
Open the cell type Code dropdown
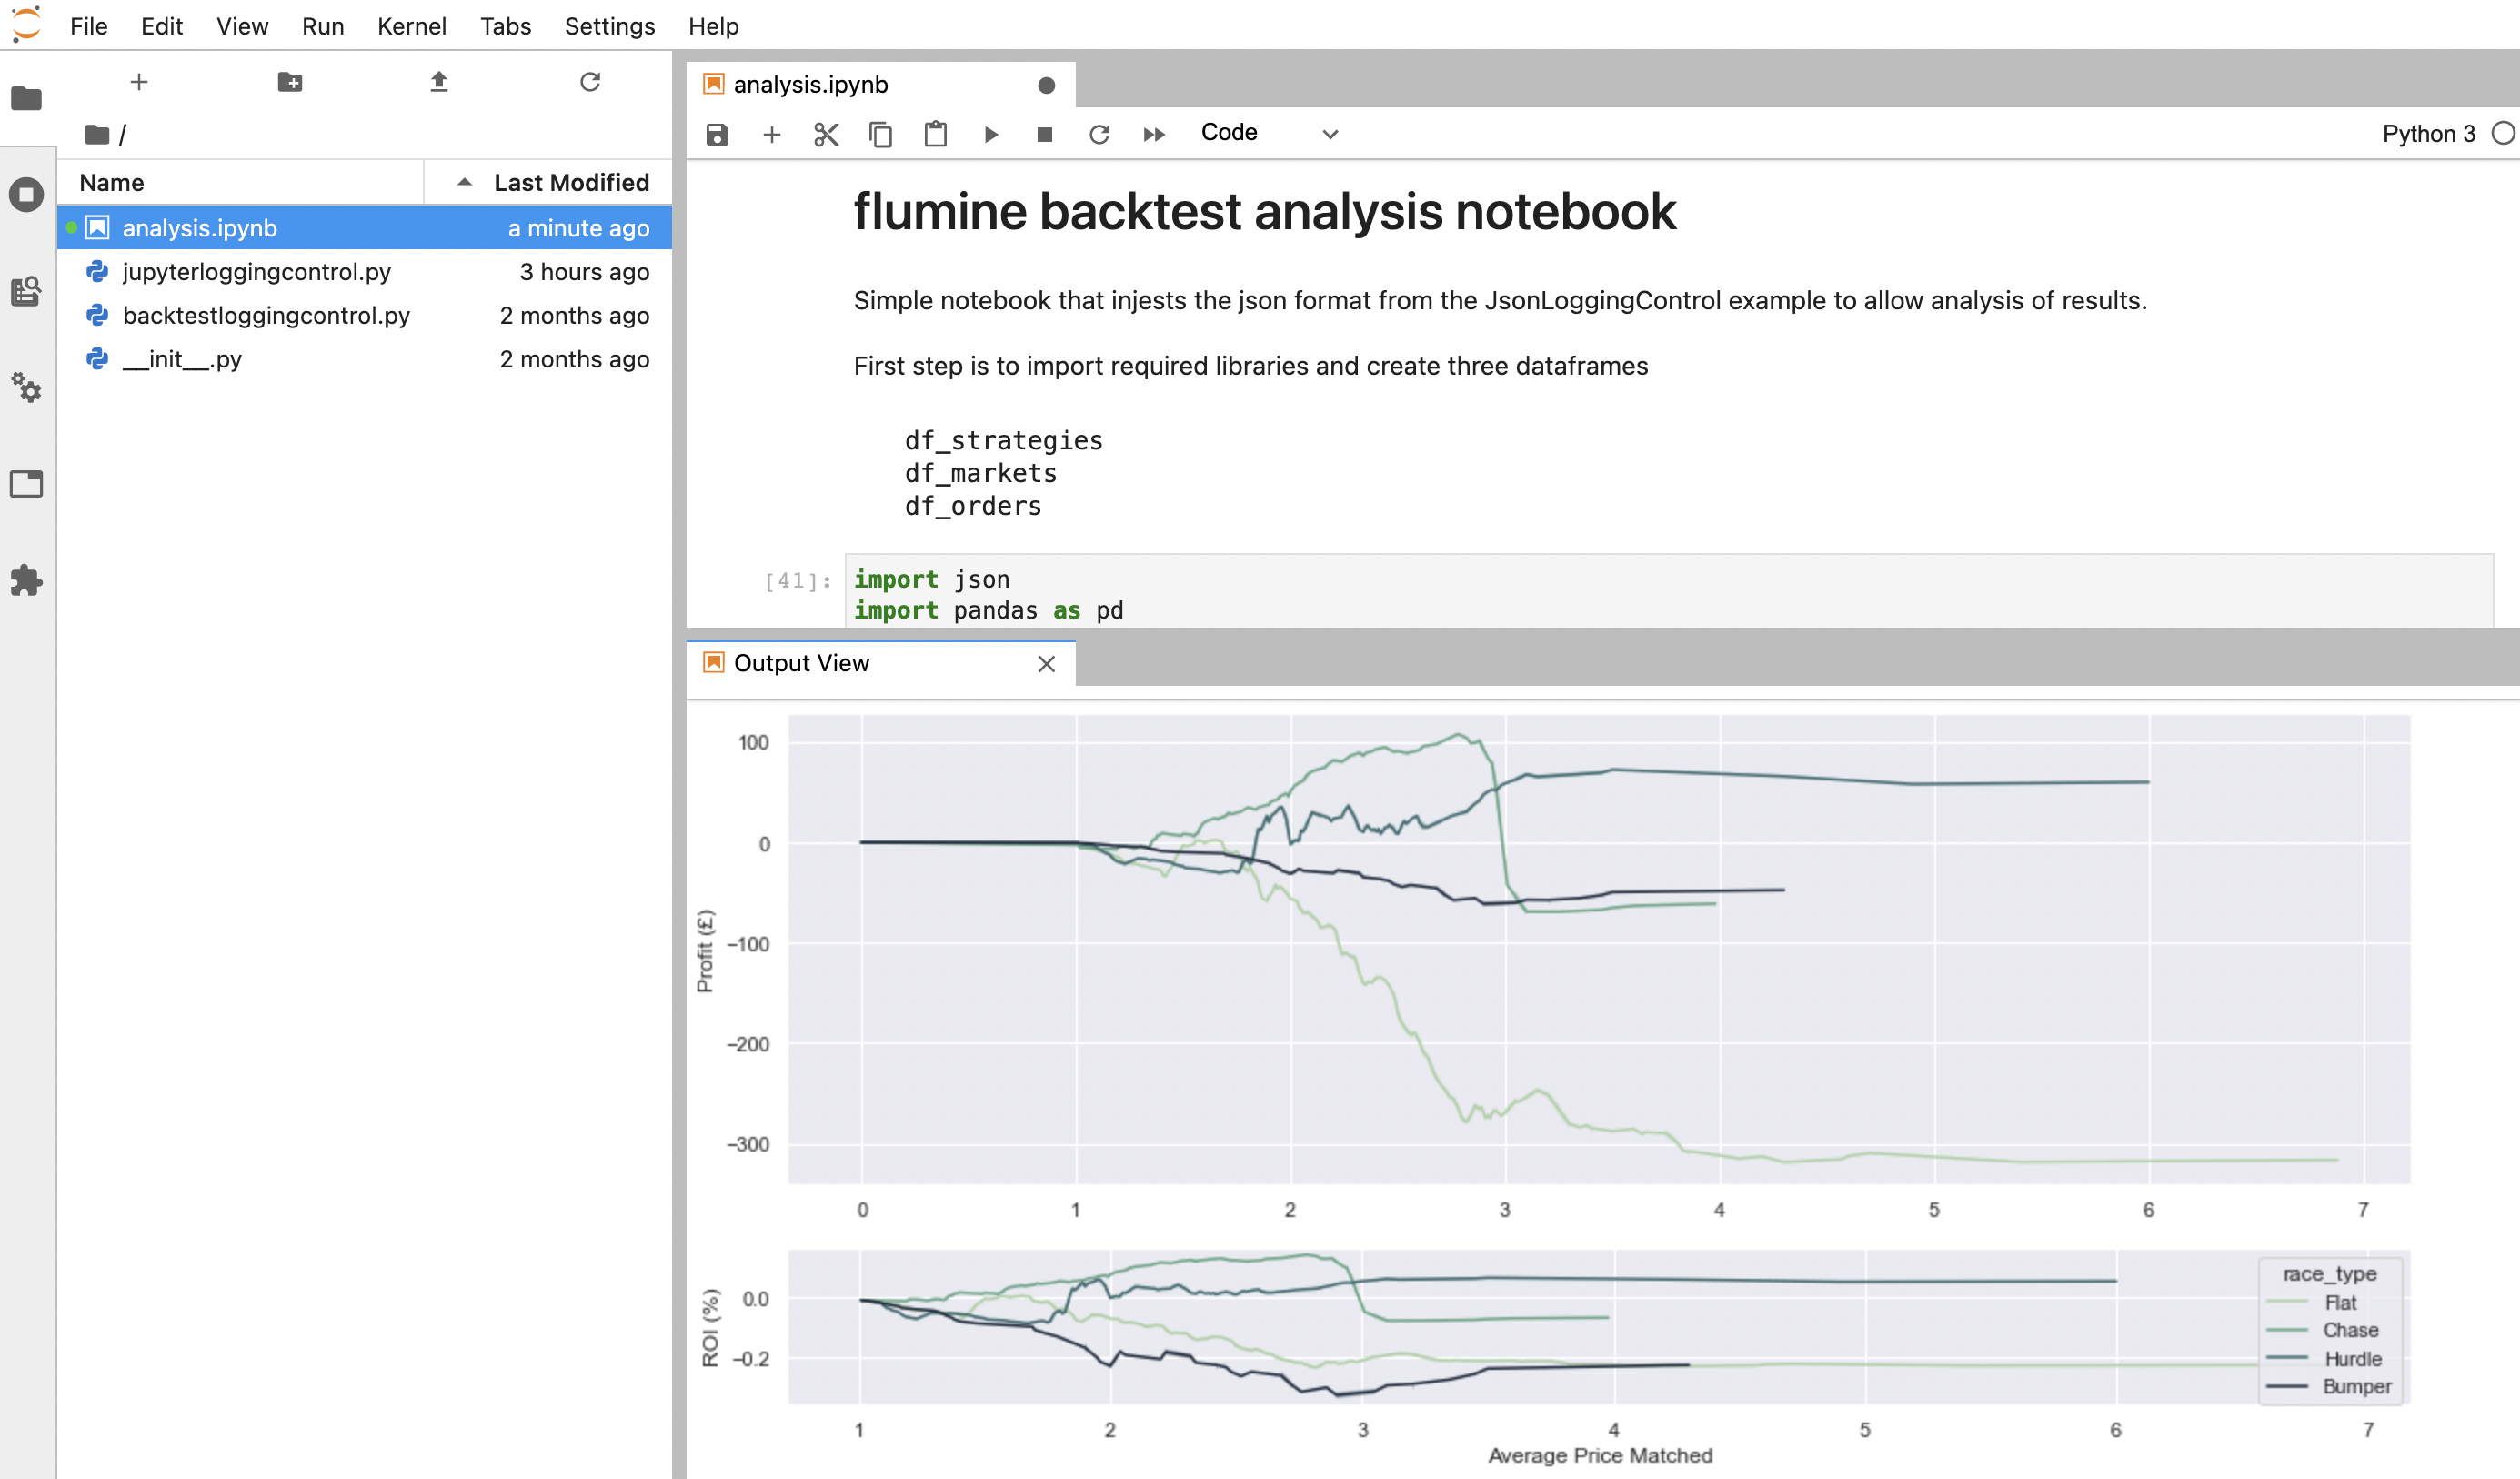click(x=1268, y=133)
